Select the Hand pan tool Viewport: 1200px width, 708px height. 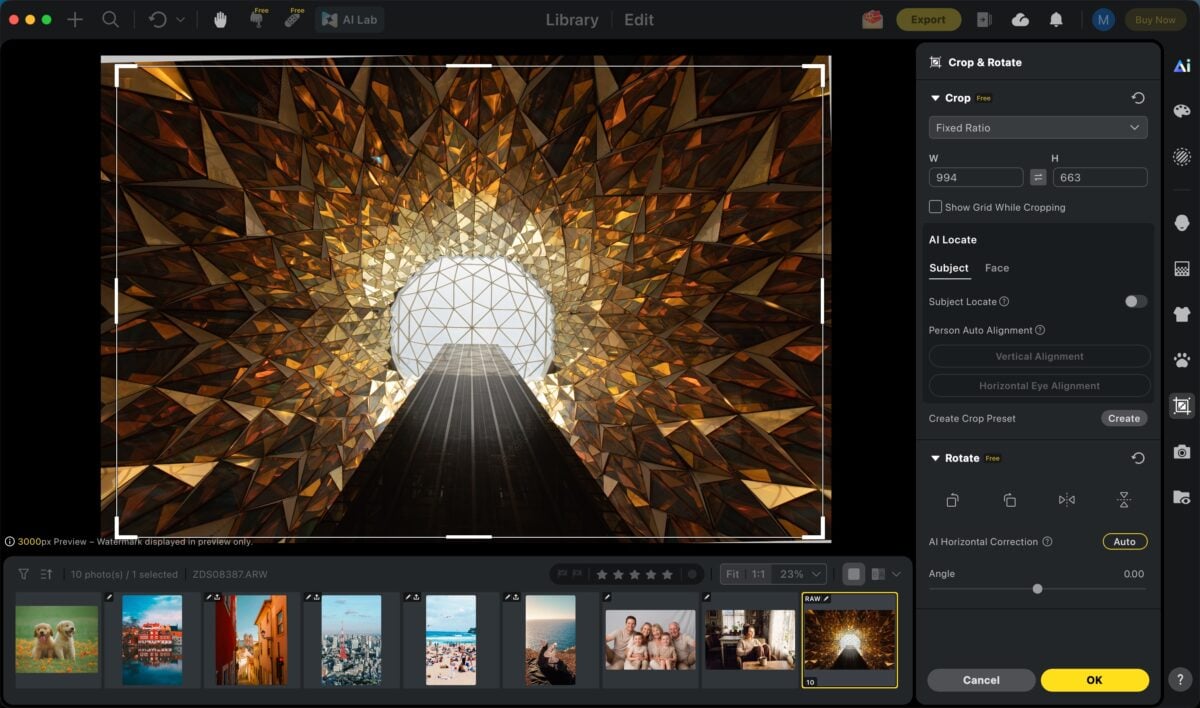coord(220,19)
